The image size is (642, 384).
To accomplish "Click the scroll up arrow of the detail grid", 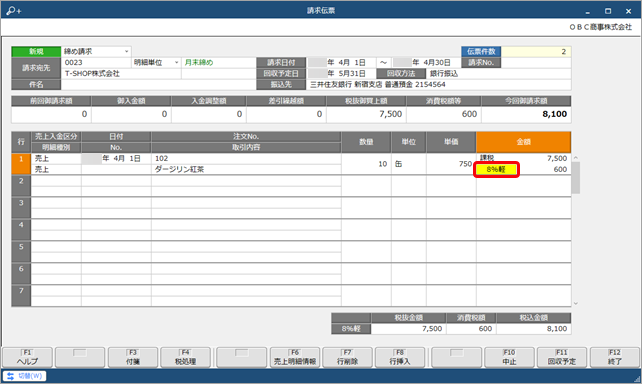I will (x=575, y=158).
